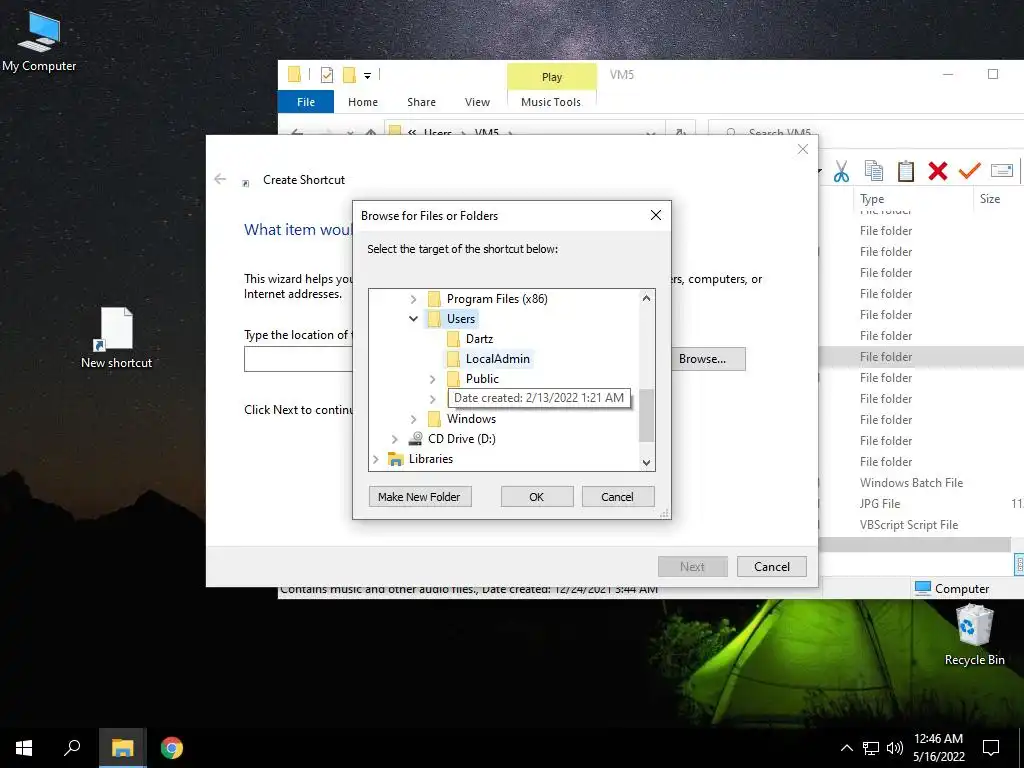Image resolution: width=1024 pixels, height=768 pixels.
Task: Select the LocalAdmin folder
Action: pyautogui.click(x=498, y=359)
